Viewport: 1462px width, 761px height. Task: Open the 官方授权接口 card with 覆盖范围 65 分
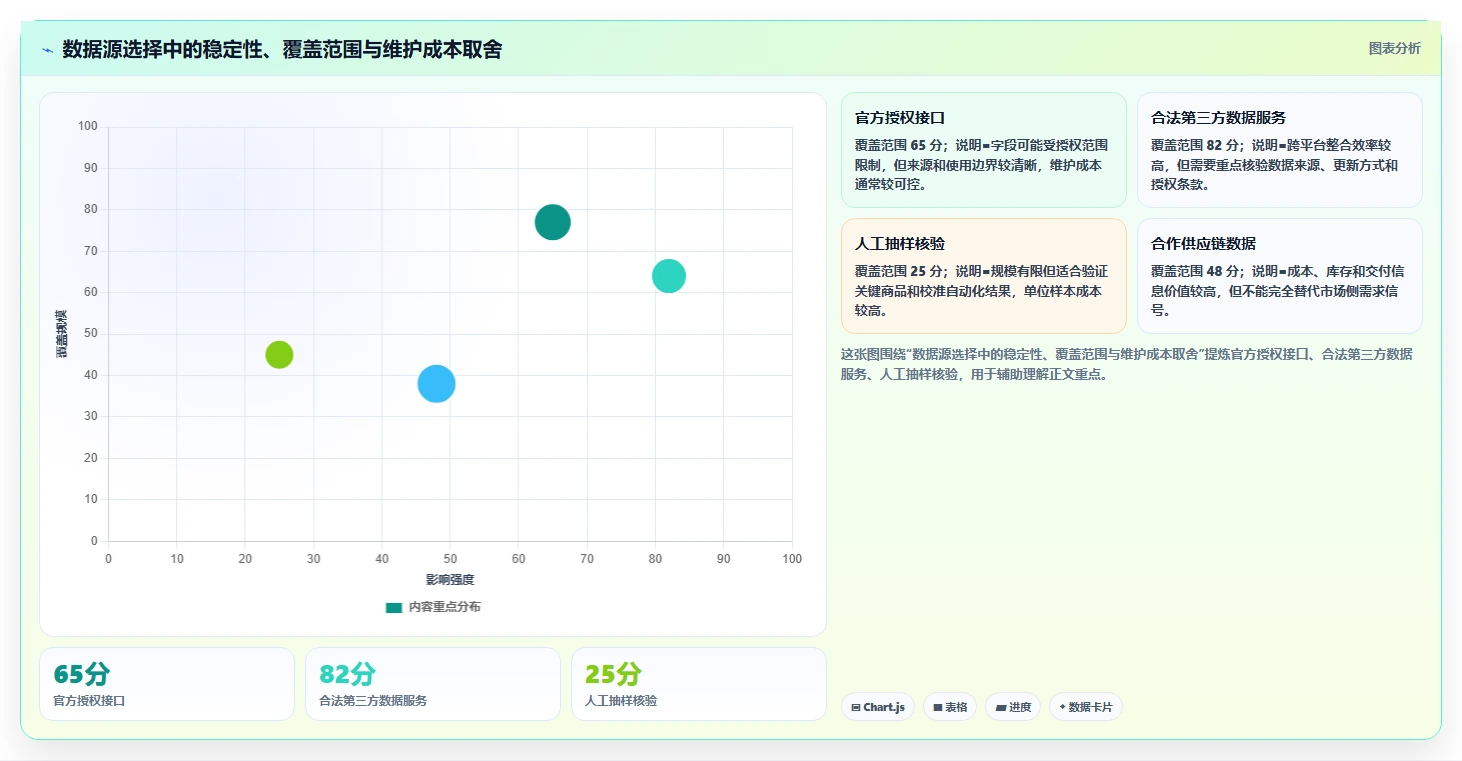[x=984, y=150]
